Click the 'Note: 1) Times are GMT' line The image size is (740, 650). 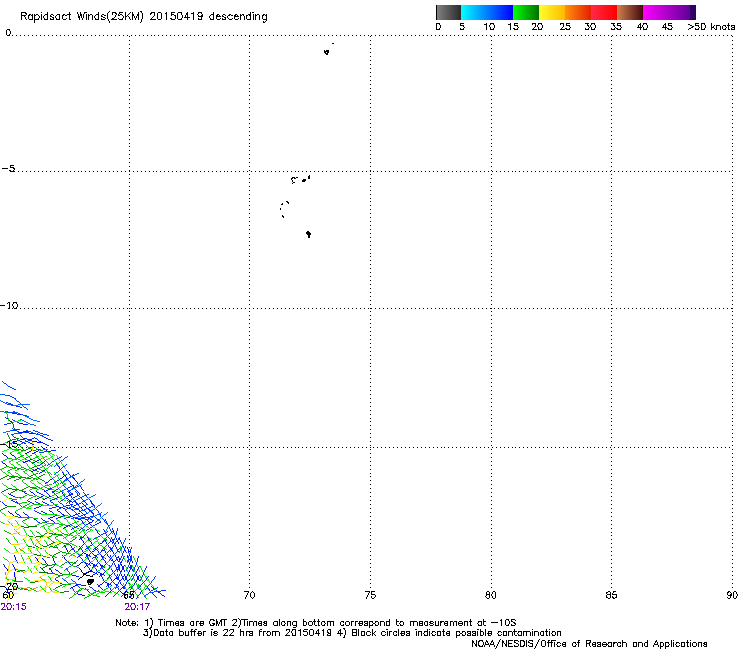coord(315,623)
